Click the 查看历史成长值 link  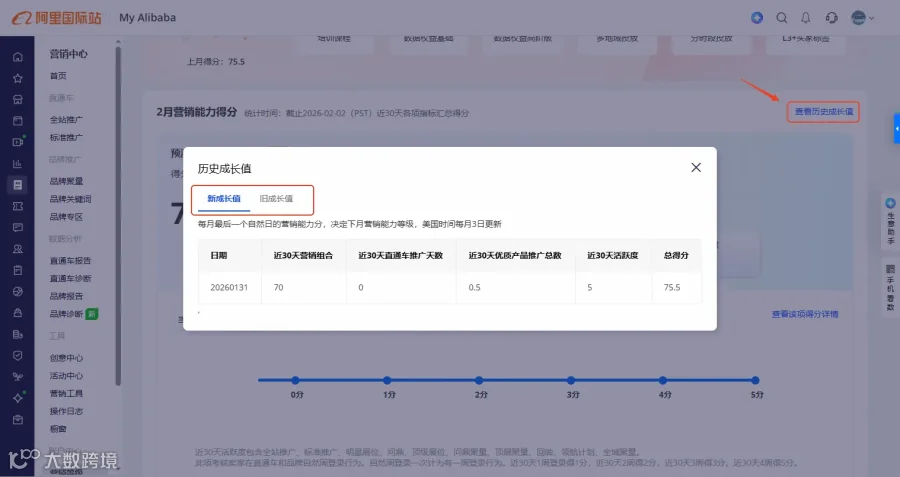tap(824, 111)
